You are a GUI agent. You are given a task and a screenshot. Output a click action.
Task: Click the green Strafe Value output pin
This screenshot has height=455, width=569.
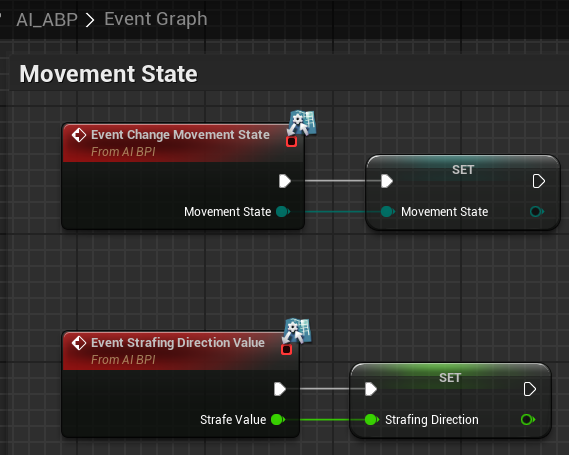point(278,420)
